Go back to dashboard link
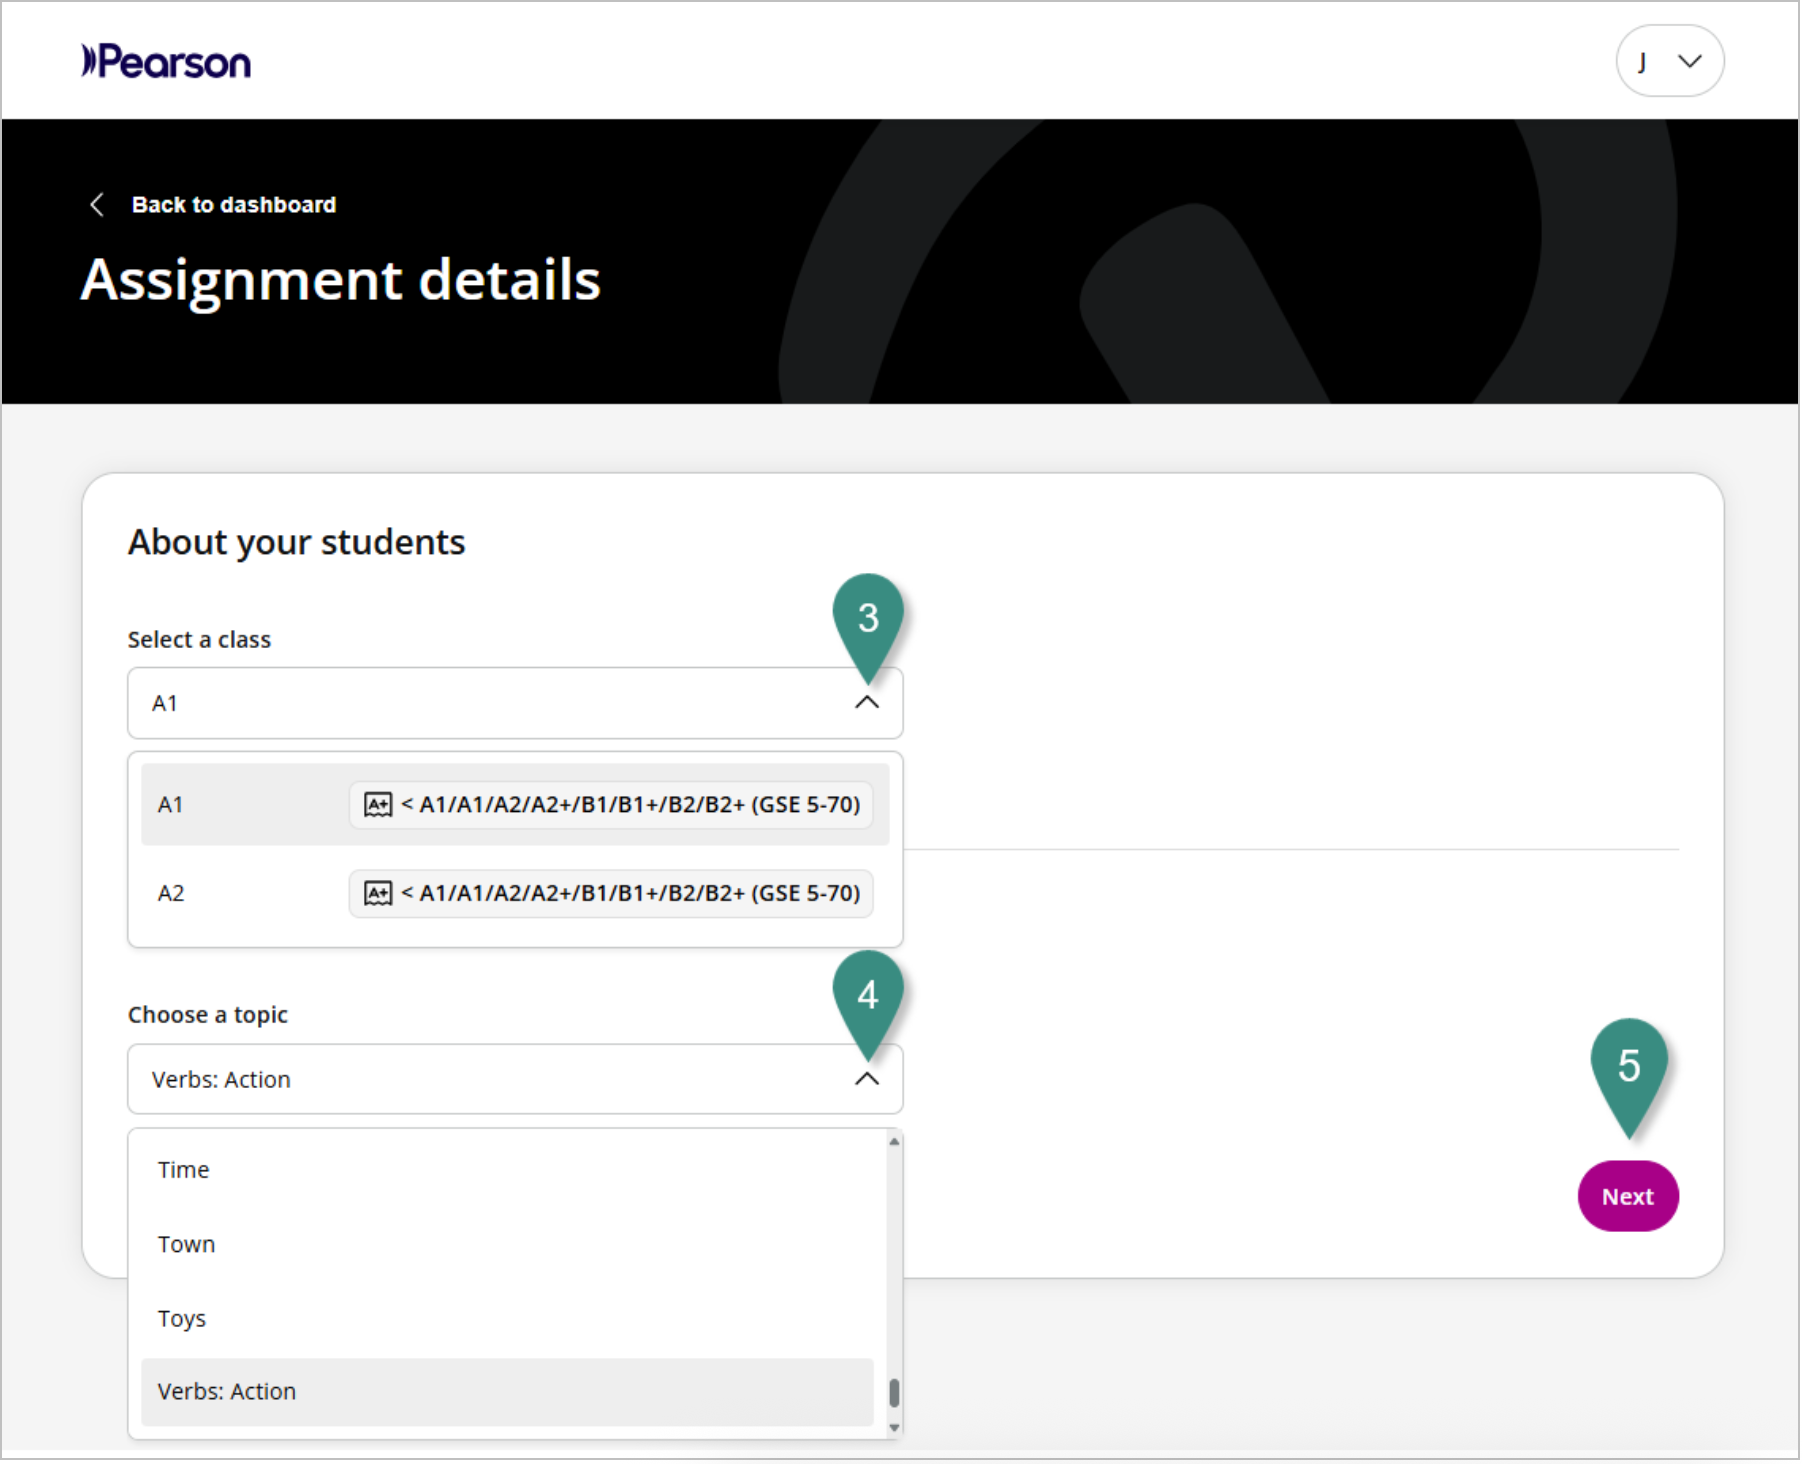1802x1464 pixels. tap(234, 205)
